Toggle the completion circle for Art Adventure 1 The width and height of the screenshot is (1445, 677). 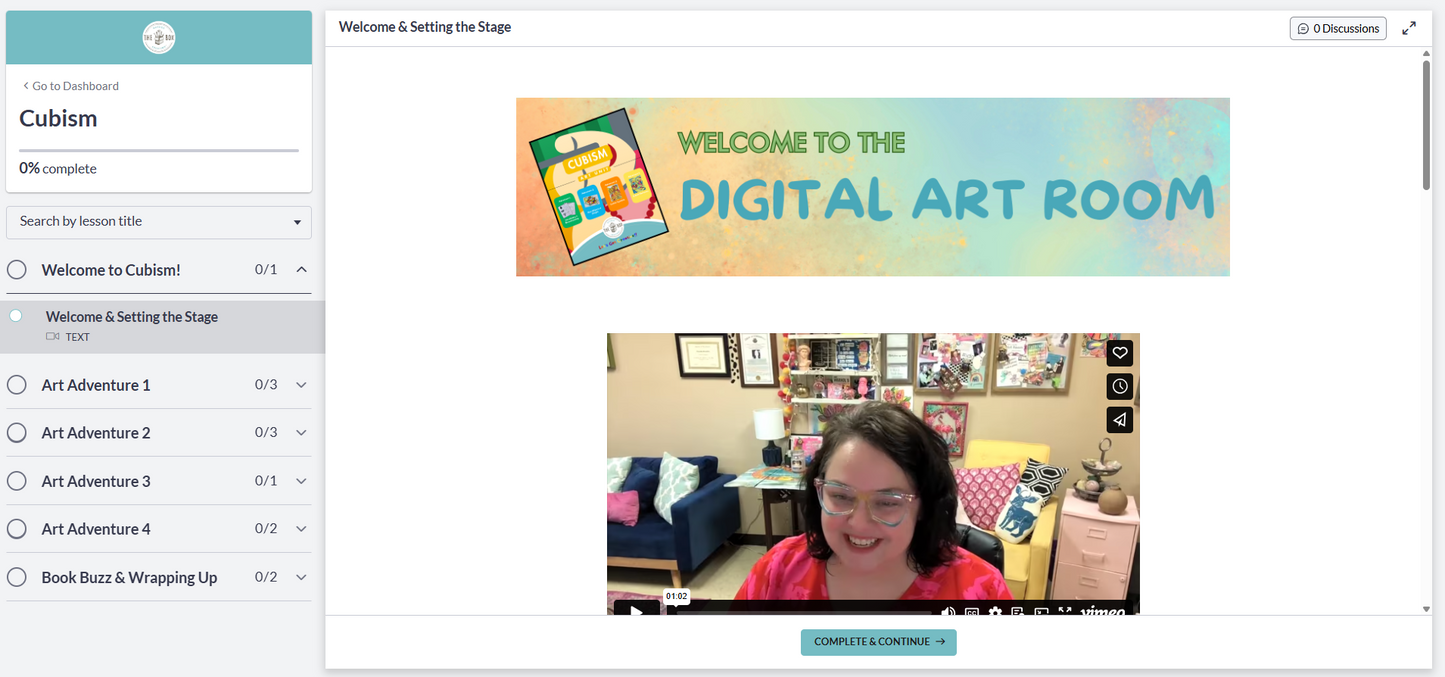coord(16,384)
